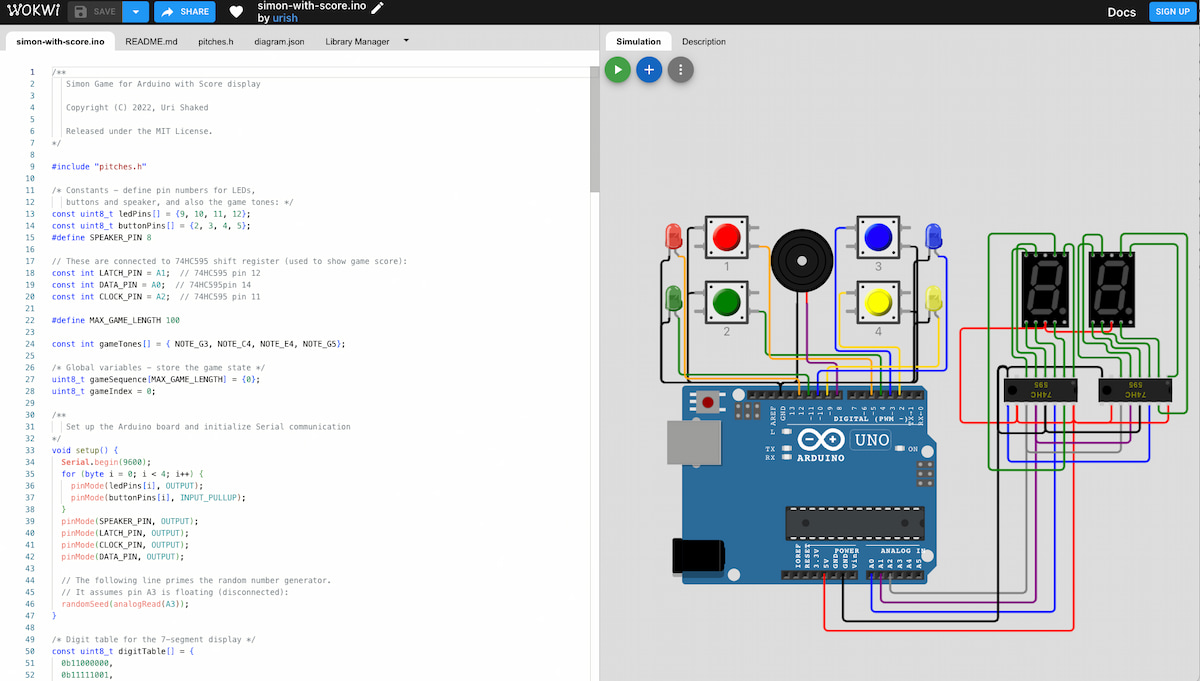Push the red pushbutton labeled 1

[726, 238]
